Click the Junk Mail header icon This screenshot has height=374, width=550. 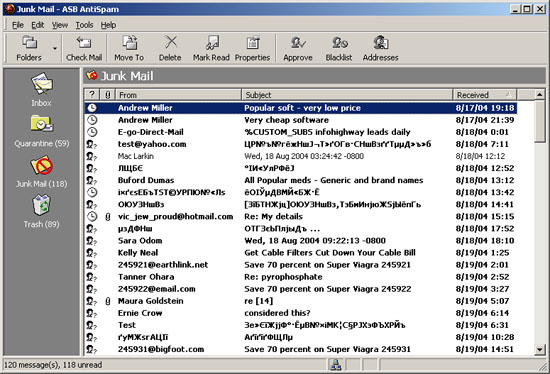pyautogui.click(x=92, y=75)
